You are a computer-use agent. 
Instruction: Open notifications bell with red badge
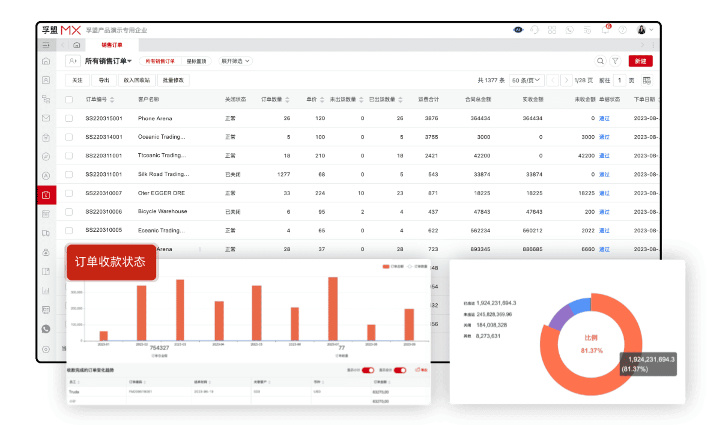point(604,30)
